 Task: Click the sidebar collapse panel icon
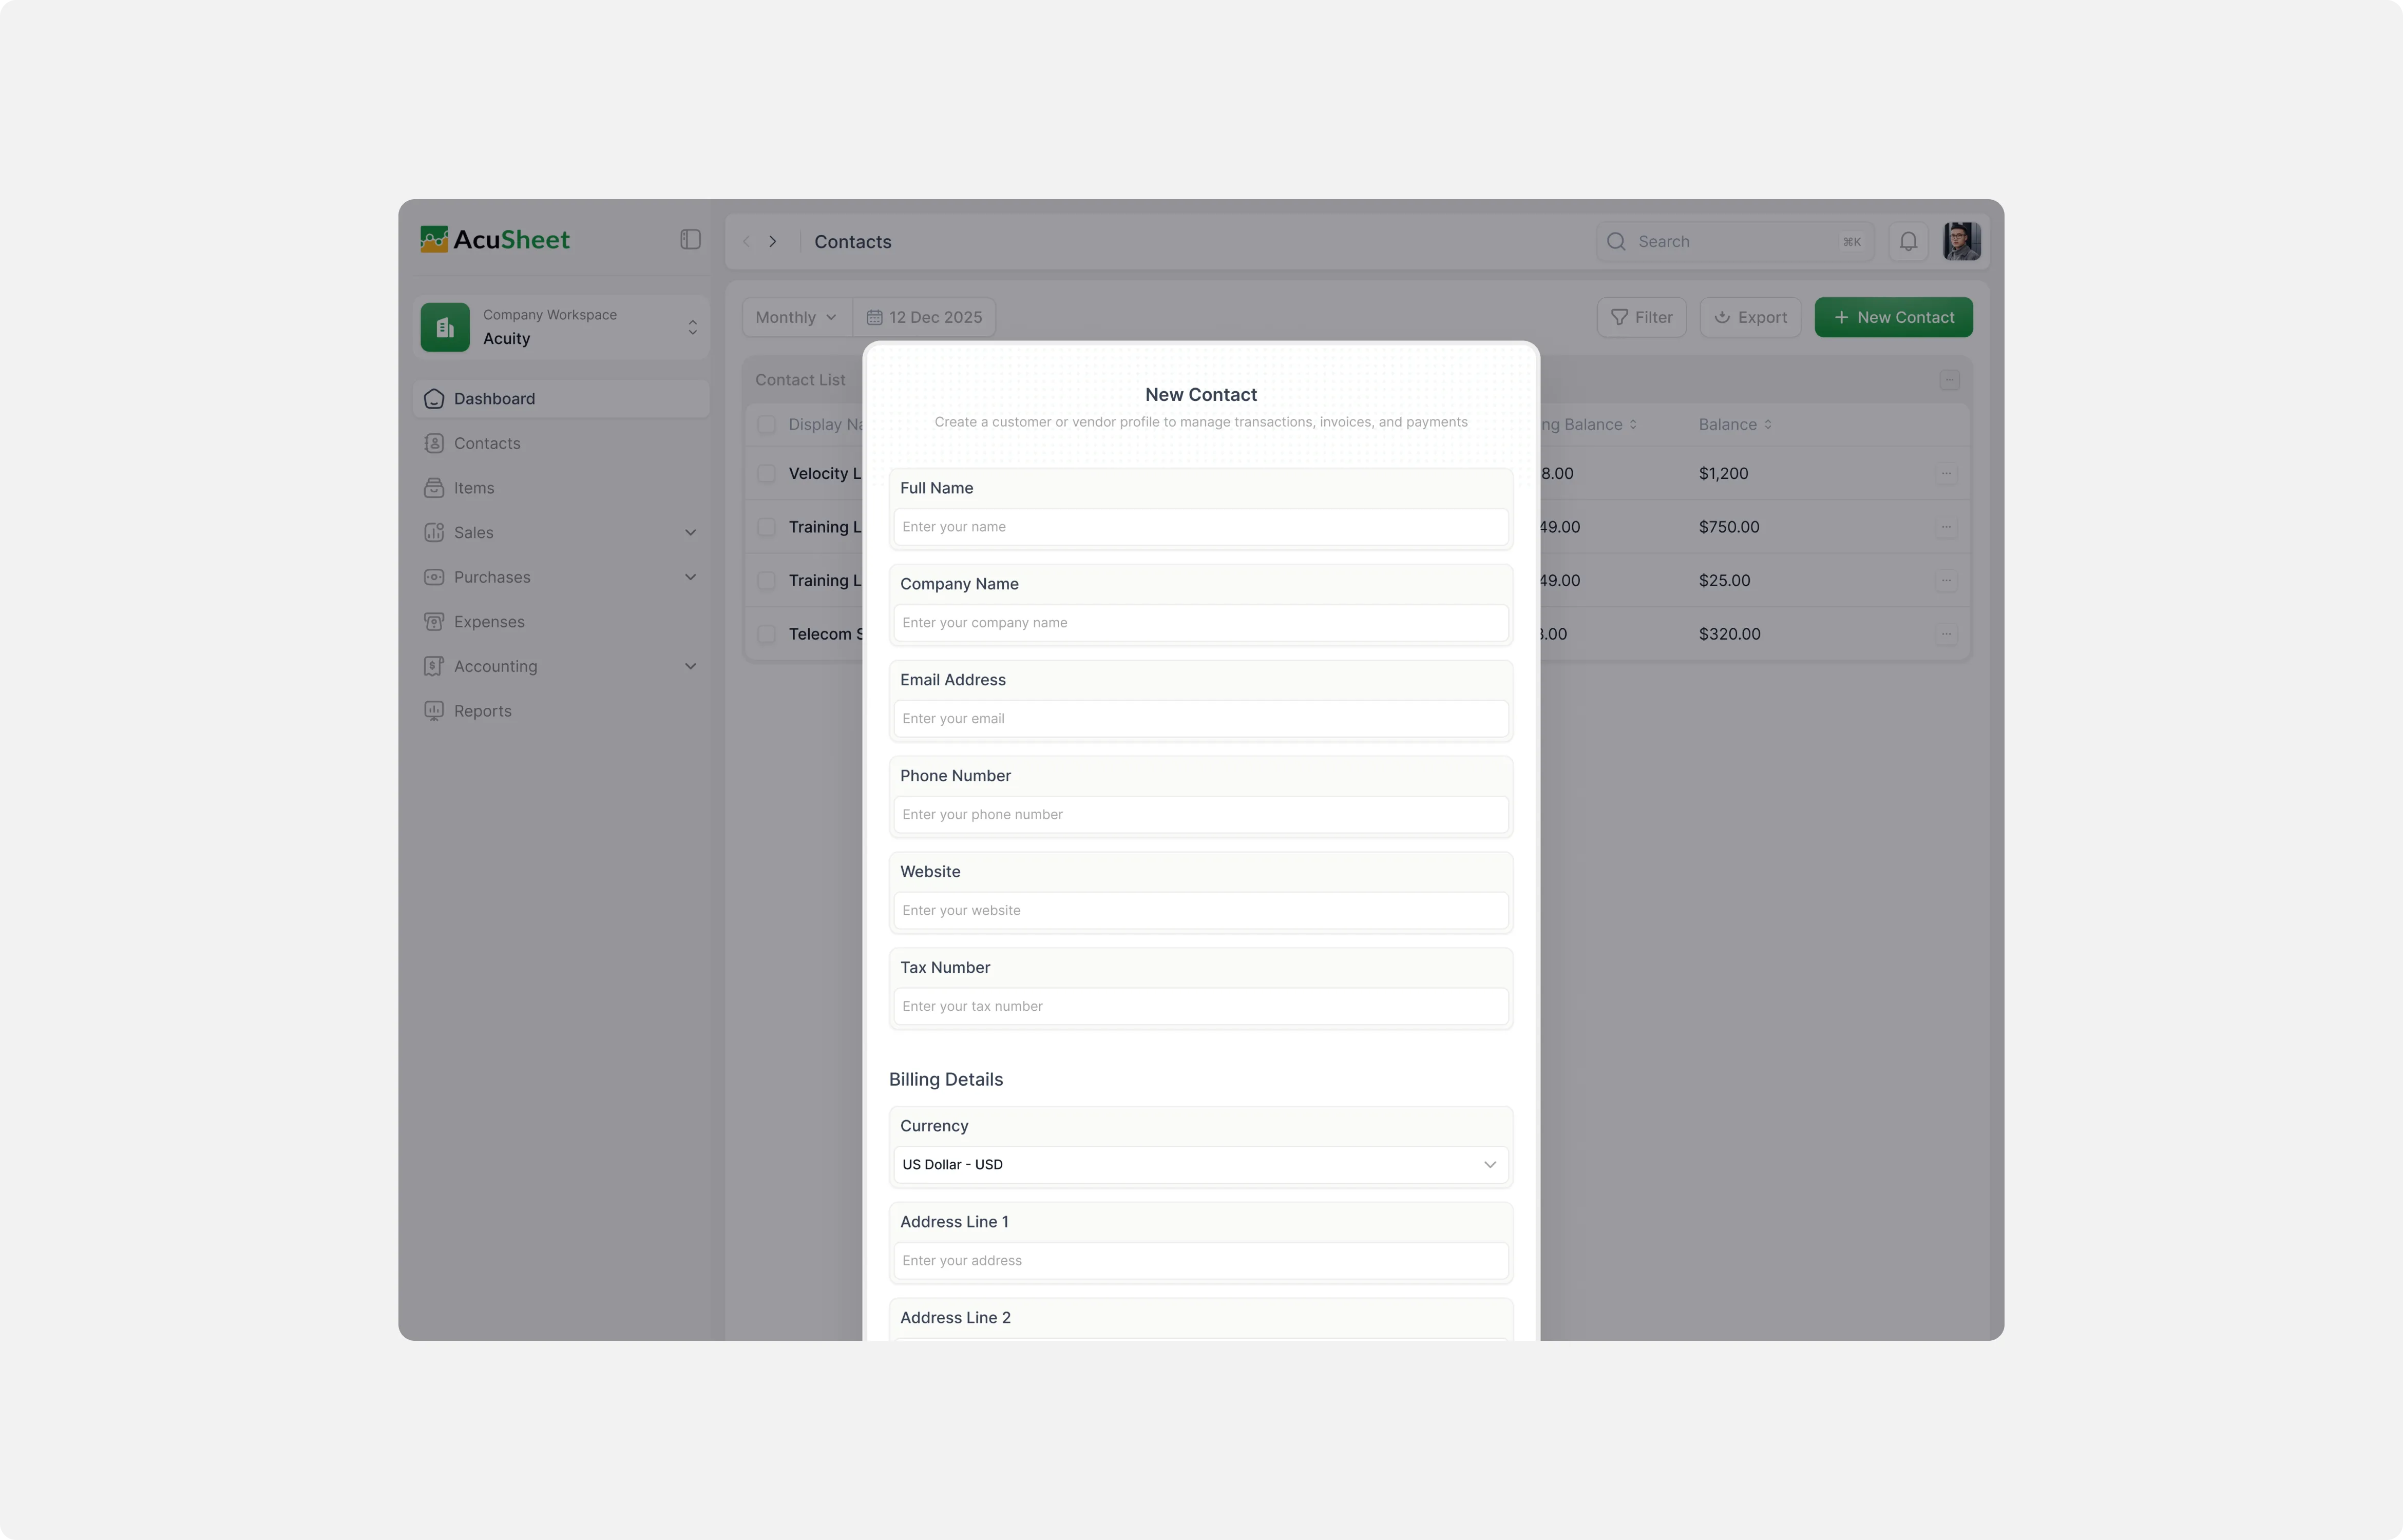690,240
